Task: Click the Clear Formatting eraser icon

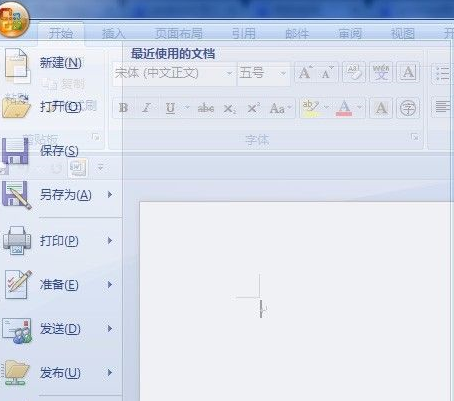Action: pyautogui.click(x=353, y=72)
